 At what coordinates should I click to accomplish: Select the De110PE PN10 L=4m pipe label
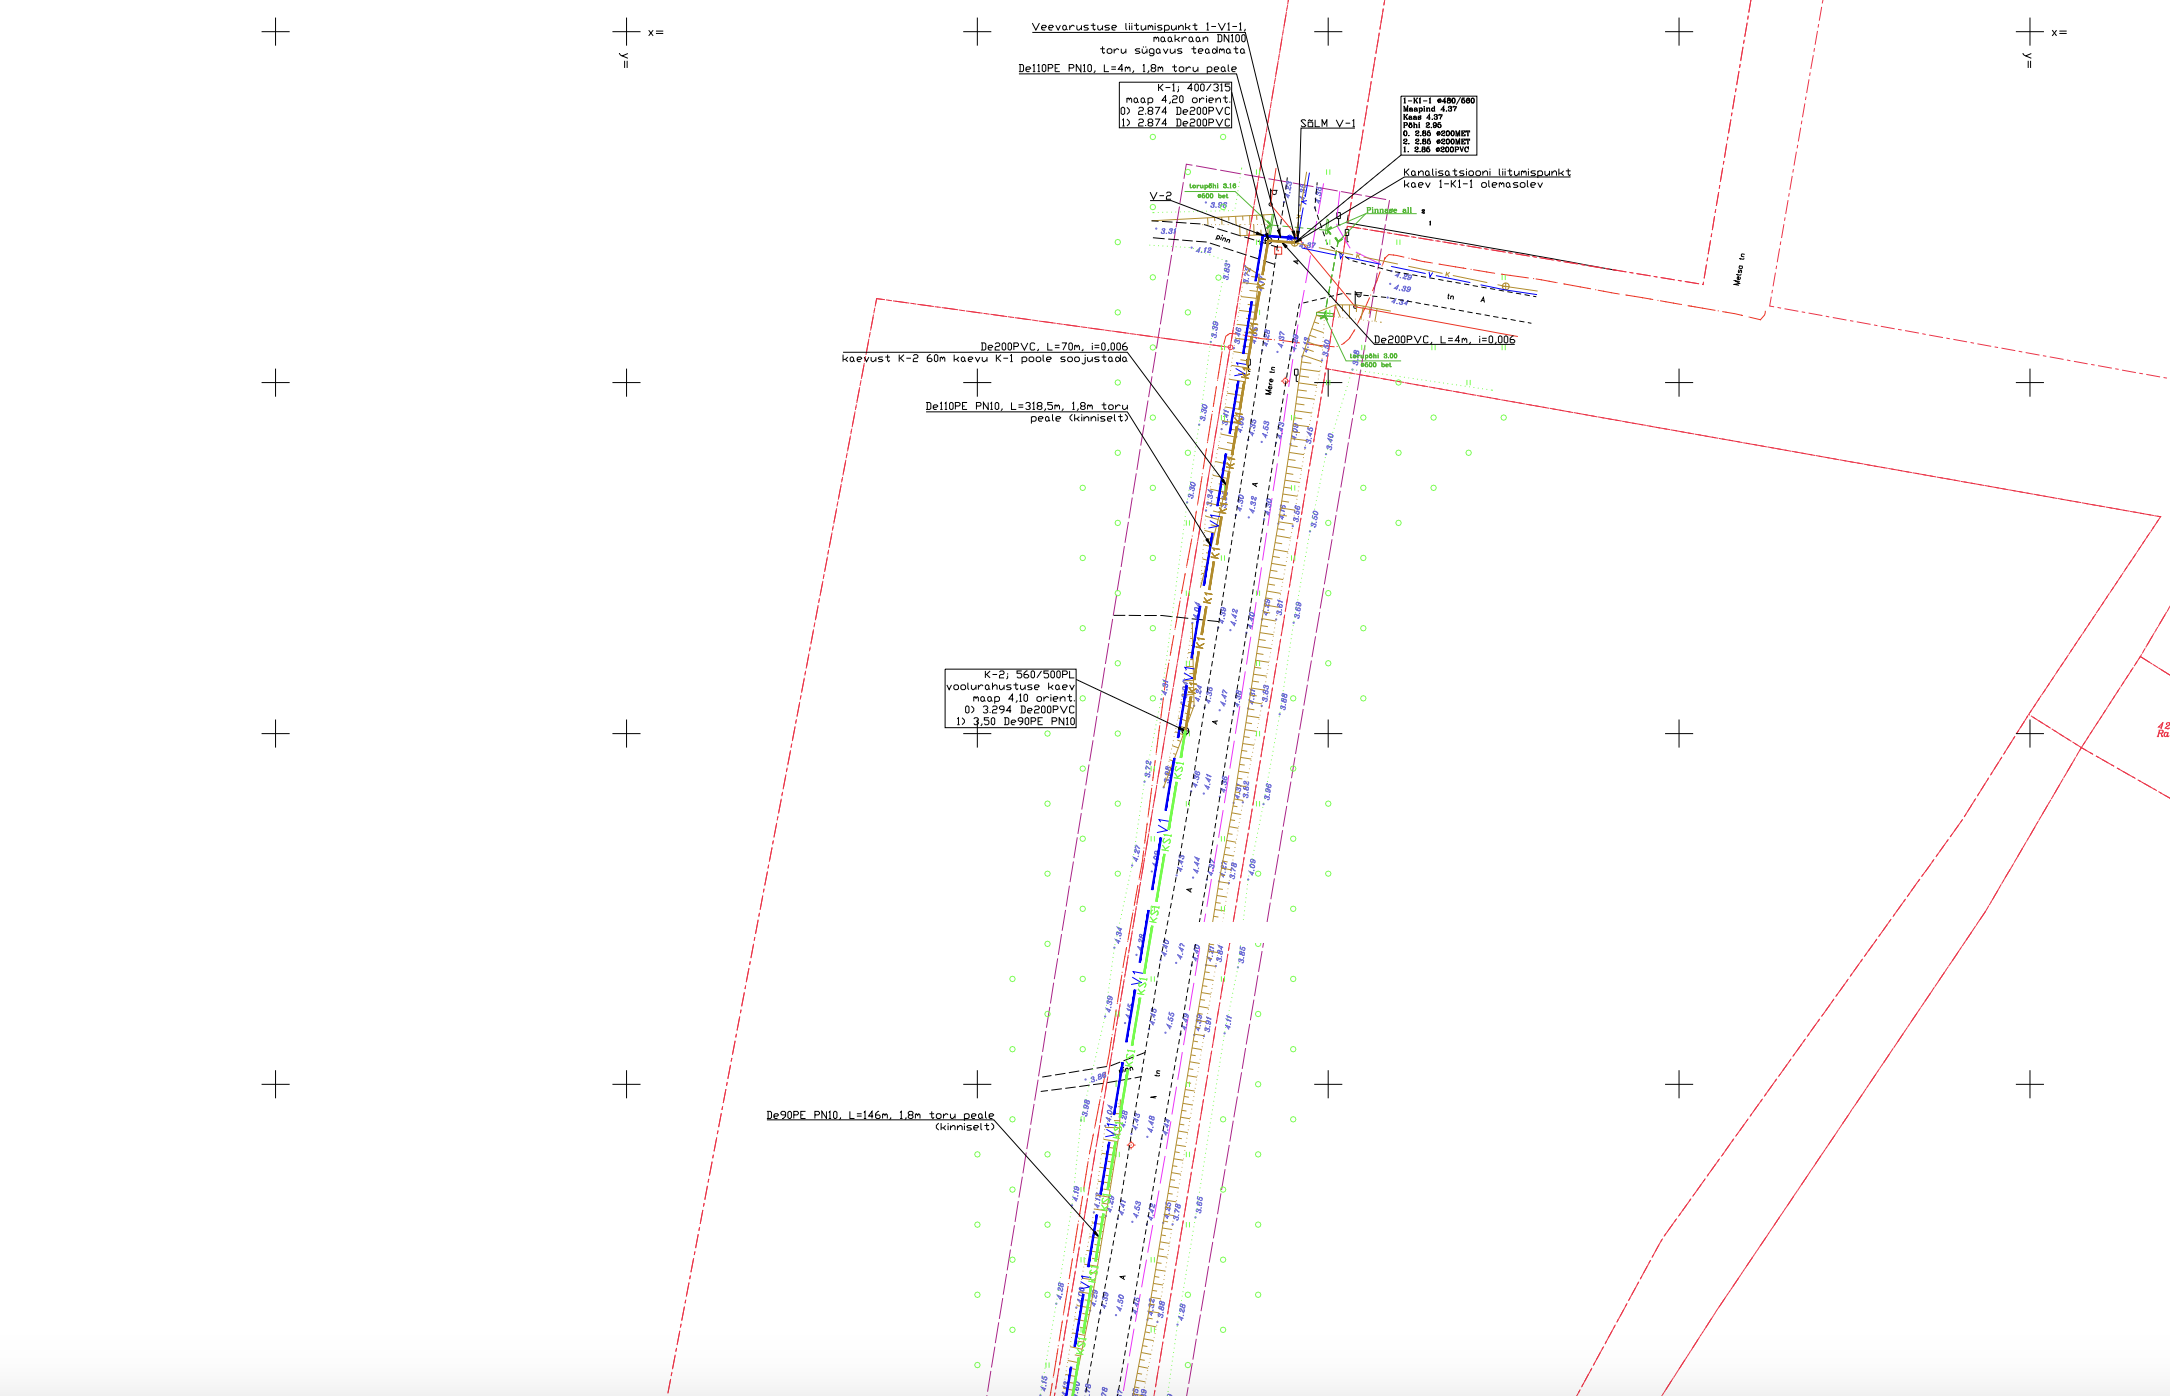[1127, 69]
